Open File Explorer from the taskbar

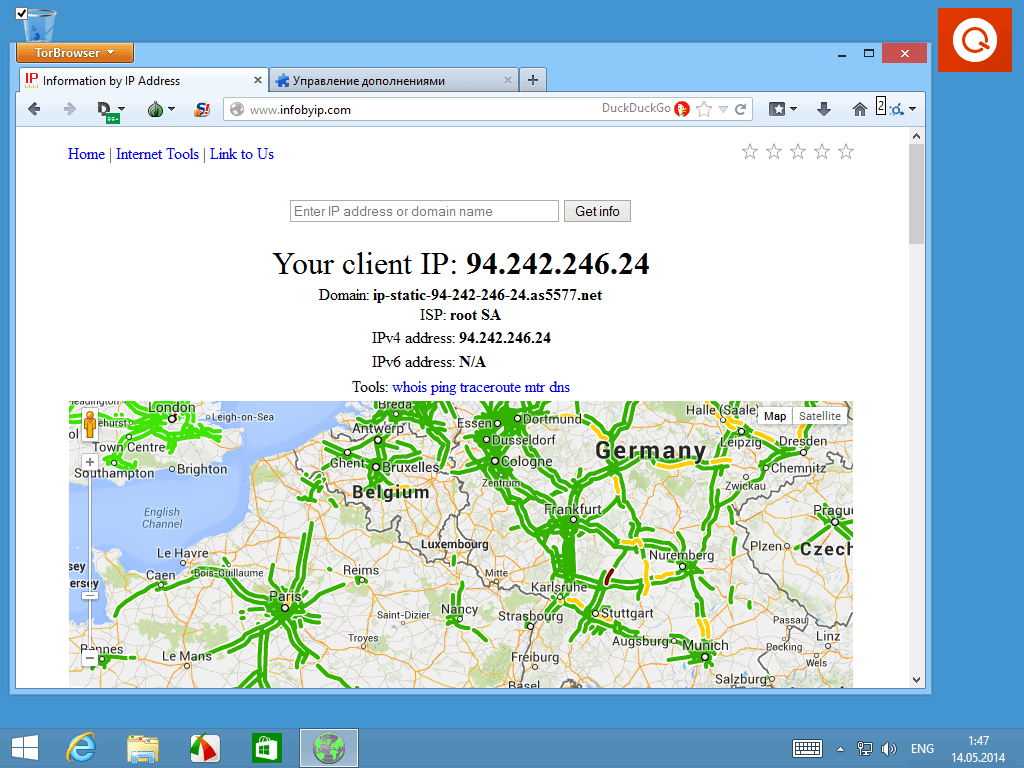pyautogui.click(x=142, y=748)
